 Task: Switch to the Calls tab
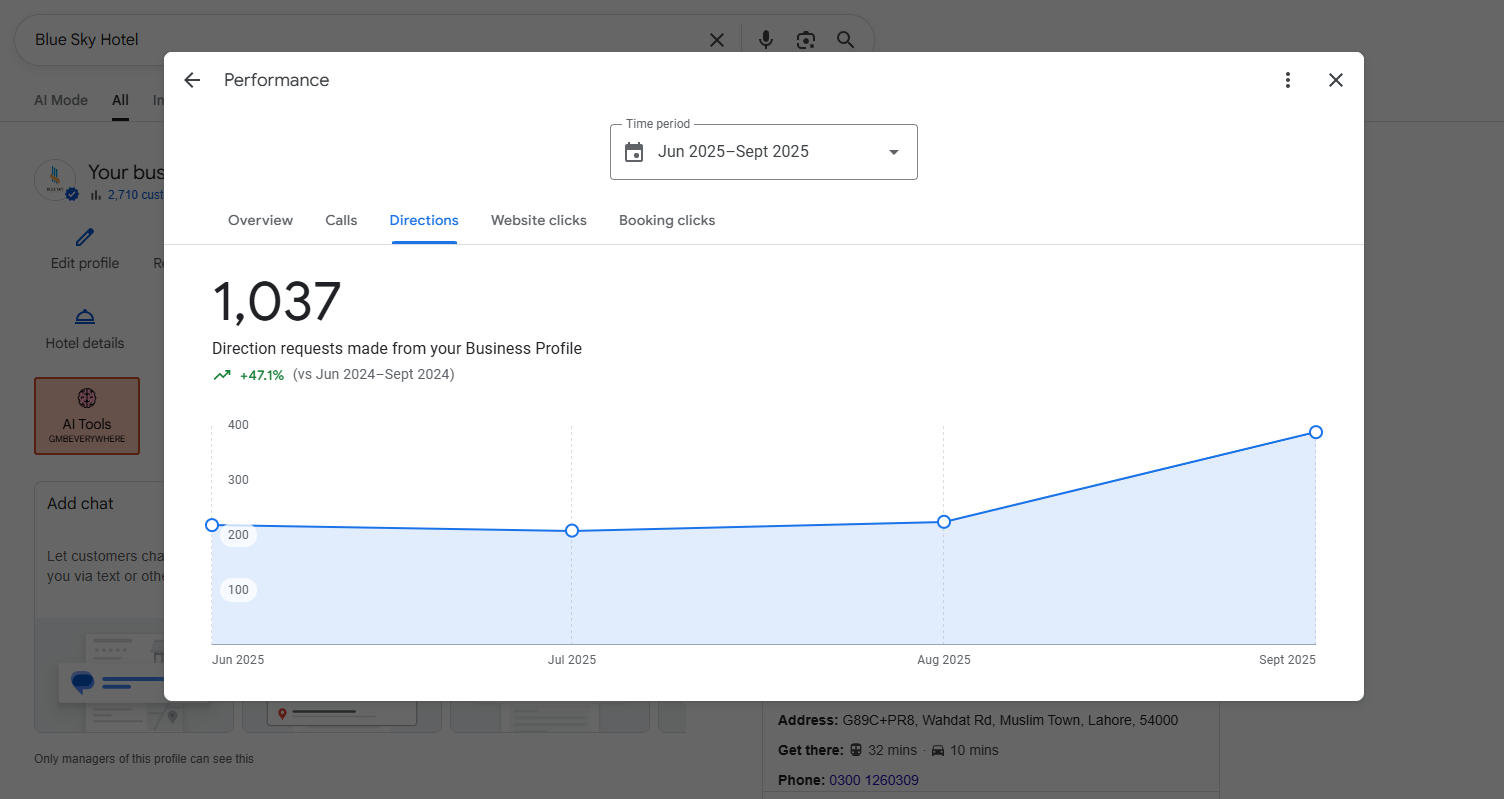(x=341, y=220)
